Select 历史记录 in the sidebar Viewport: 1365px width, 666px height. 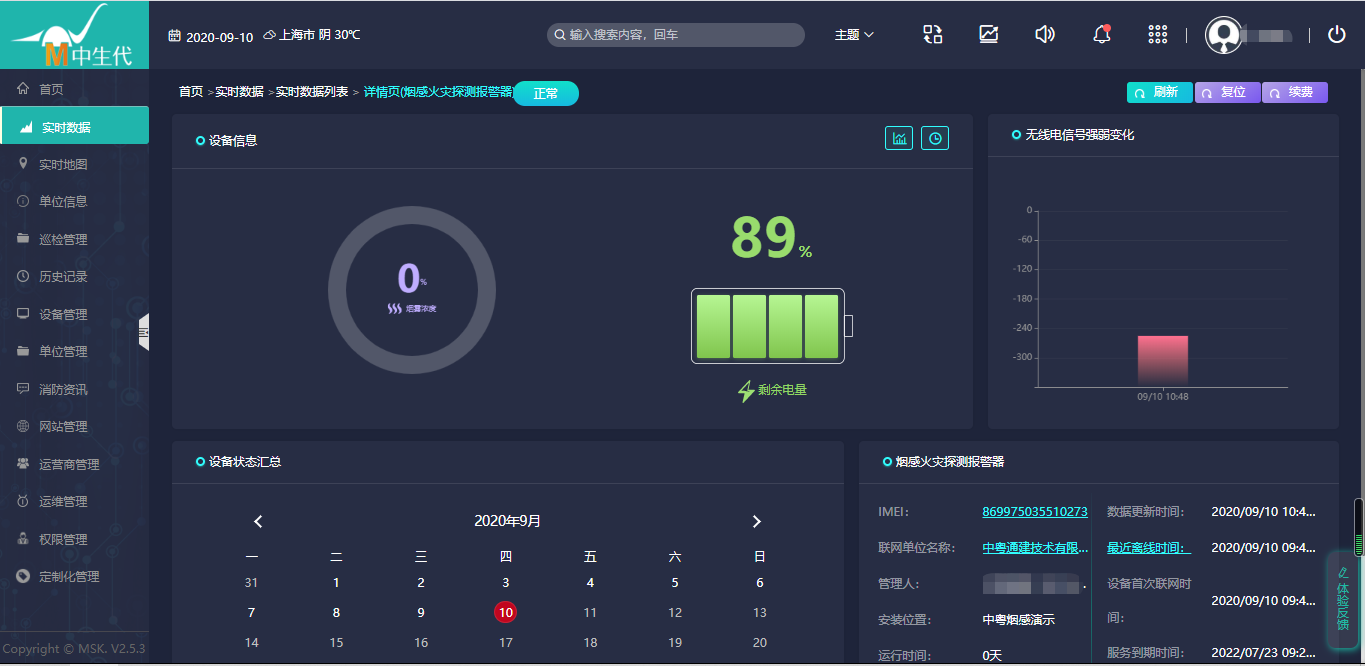click(x=63, y=277)
